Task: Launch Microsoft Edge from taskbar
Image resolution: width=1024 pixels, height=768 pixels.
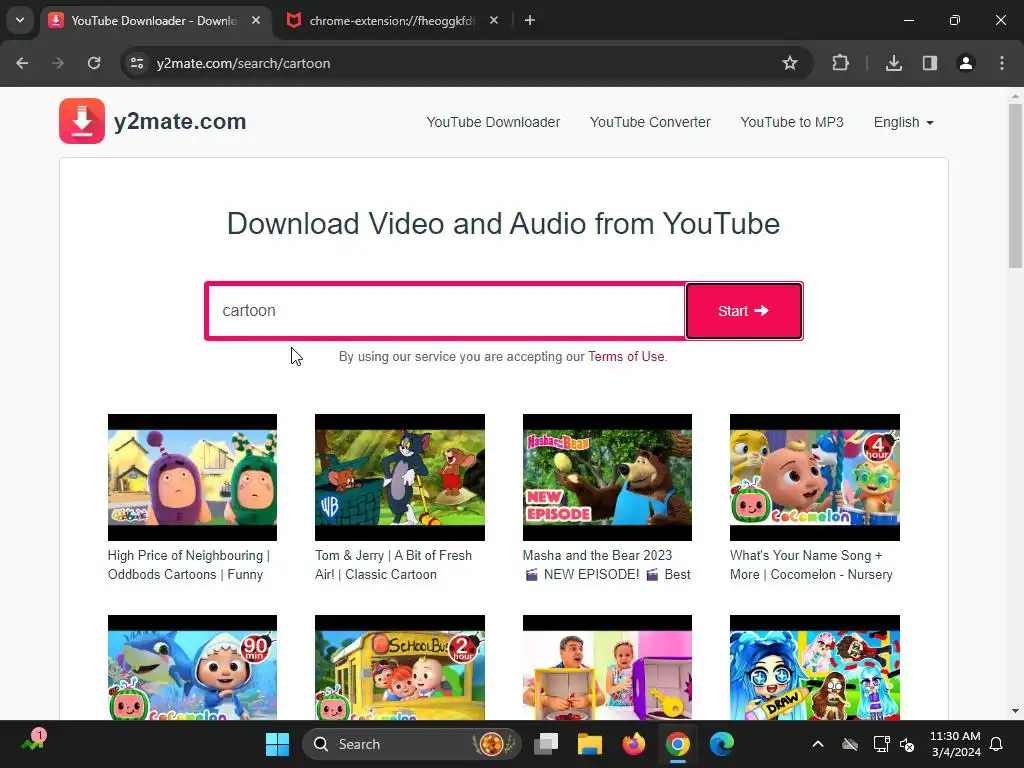Action: (722, 744)
